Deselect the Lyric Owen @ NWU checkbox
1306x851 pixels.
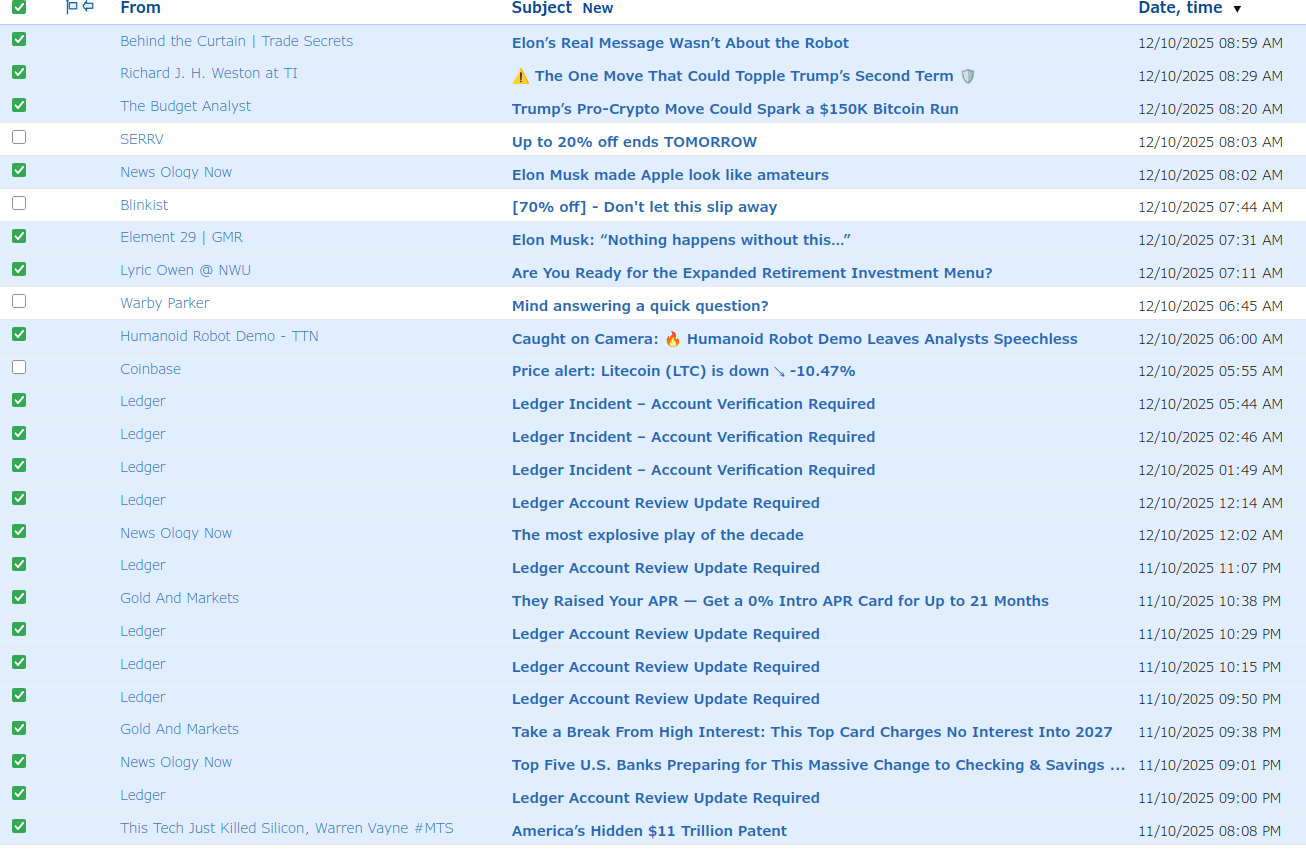coord(19,269)
